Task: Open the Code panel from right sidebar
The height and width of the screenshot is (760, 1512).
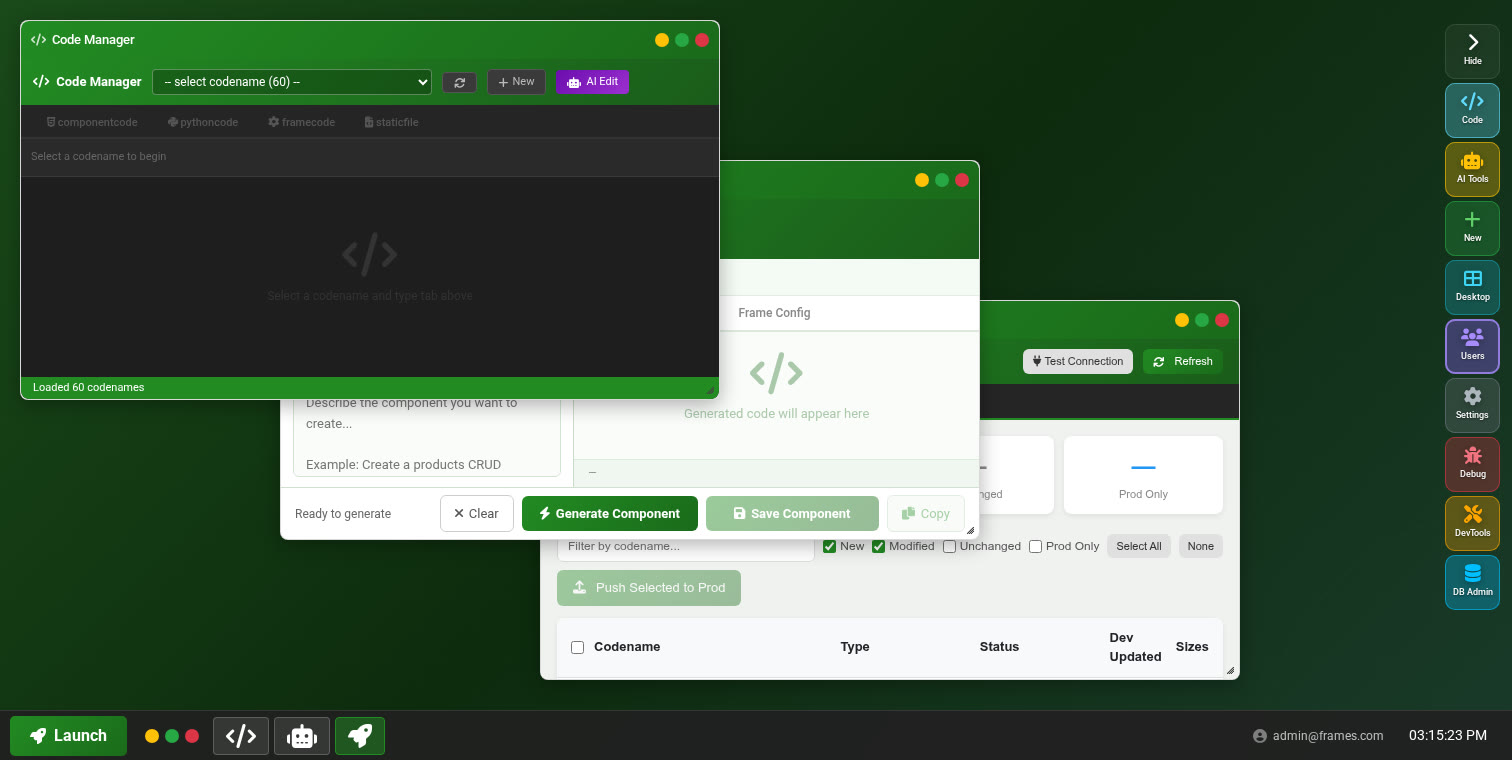Action: click(1471, 110)
